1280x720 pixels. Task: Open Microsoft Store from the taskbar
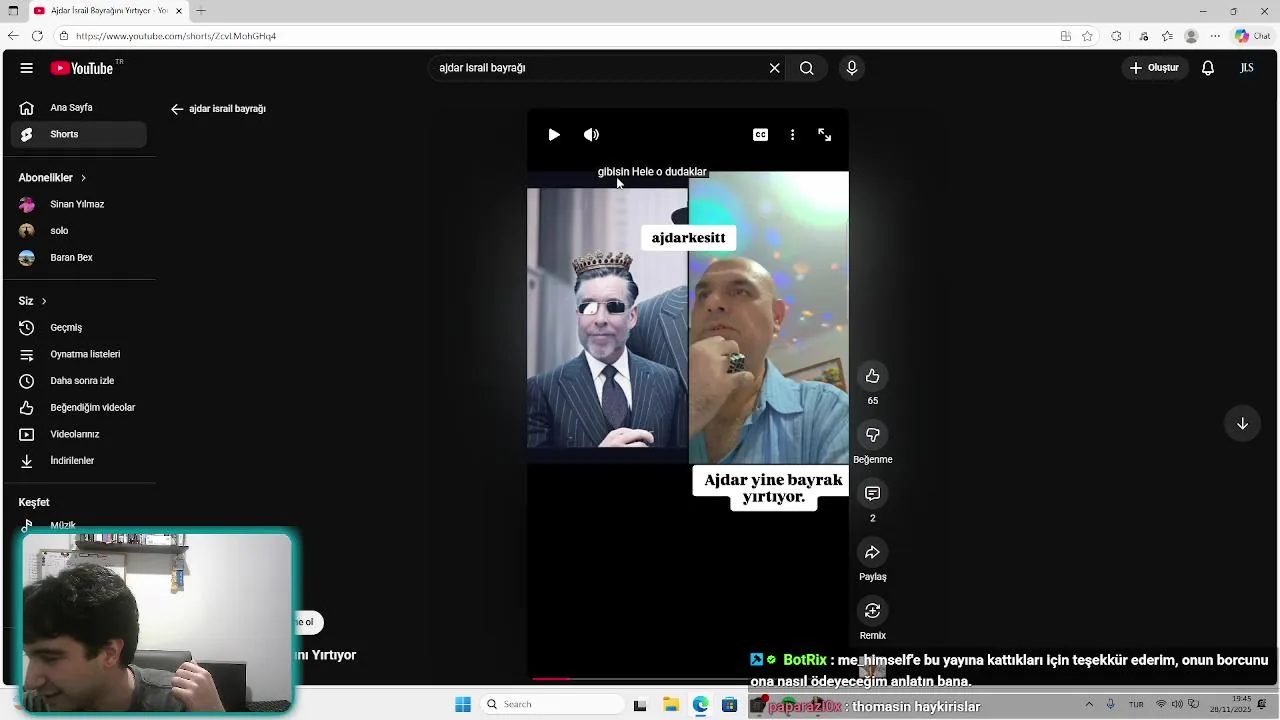point(729,705)
